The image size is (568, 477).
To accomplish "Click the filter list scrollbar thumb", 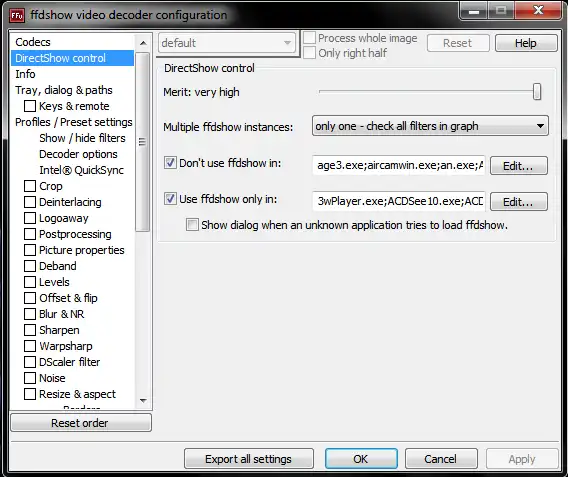I will tap(143, 142).
